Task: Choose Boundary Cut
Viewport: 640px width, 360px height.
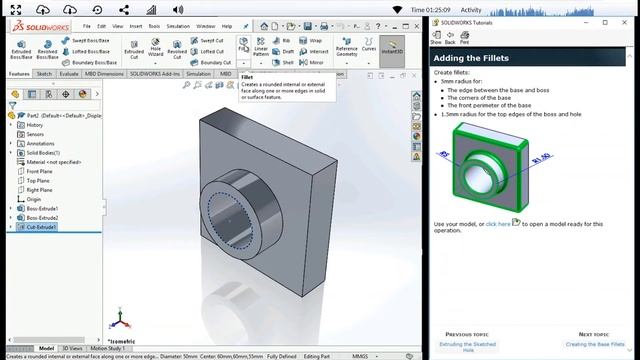Action: coord(211,62)
